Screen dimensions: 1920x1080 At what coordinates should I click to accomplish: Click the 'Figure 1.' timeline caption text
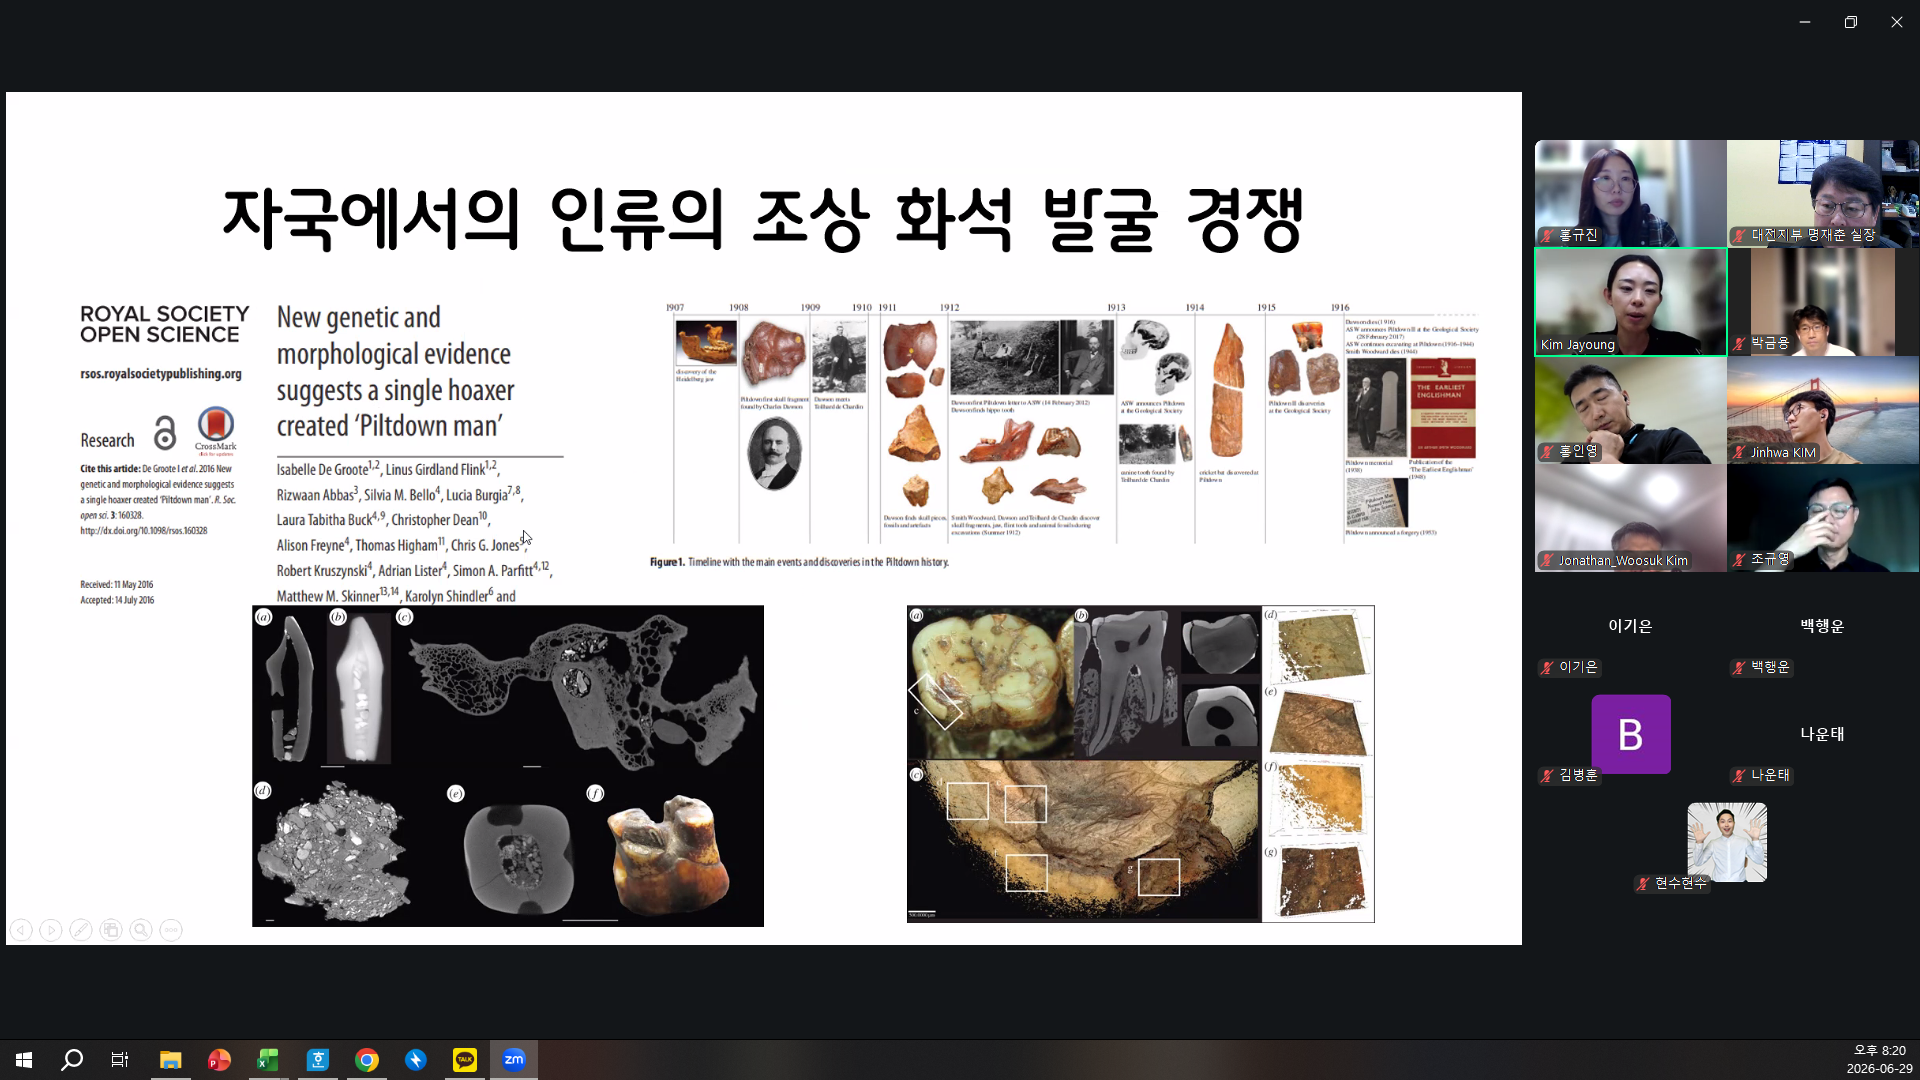coord(799,562)
